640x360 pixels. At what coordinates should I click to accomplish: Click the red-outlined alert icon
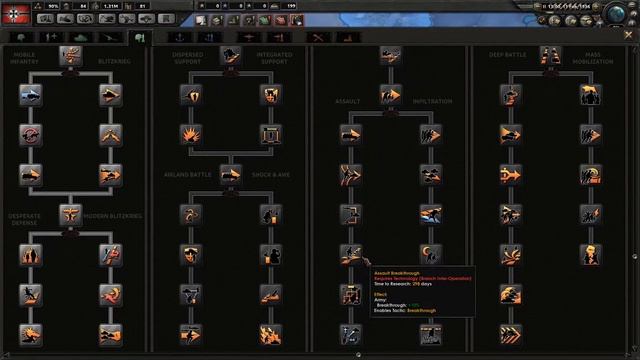pyautogui.click(x=297, y=20)
